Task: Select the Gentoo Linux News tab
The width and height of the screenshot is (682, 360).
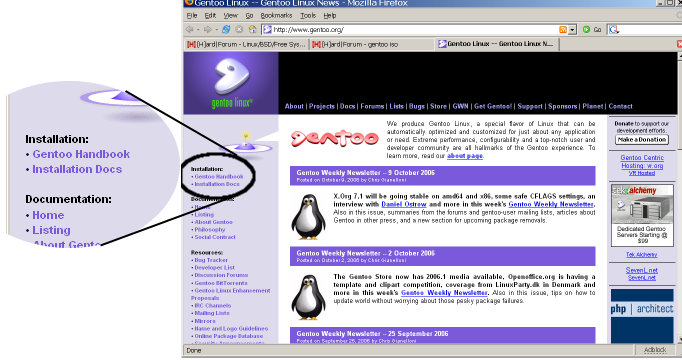Action: [x=497, y=44]
